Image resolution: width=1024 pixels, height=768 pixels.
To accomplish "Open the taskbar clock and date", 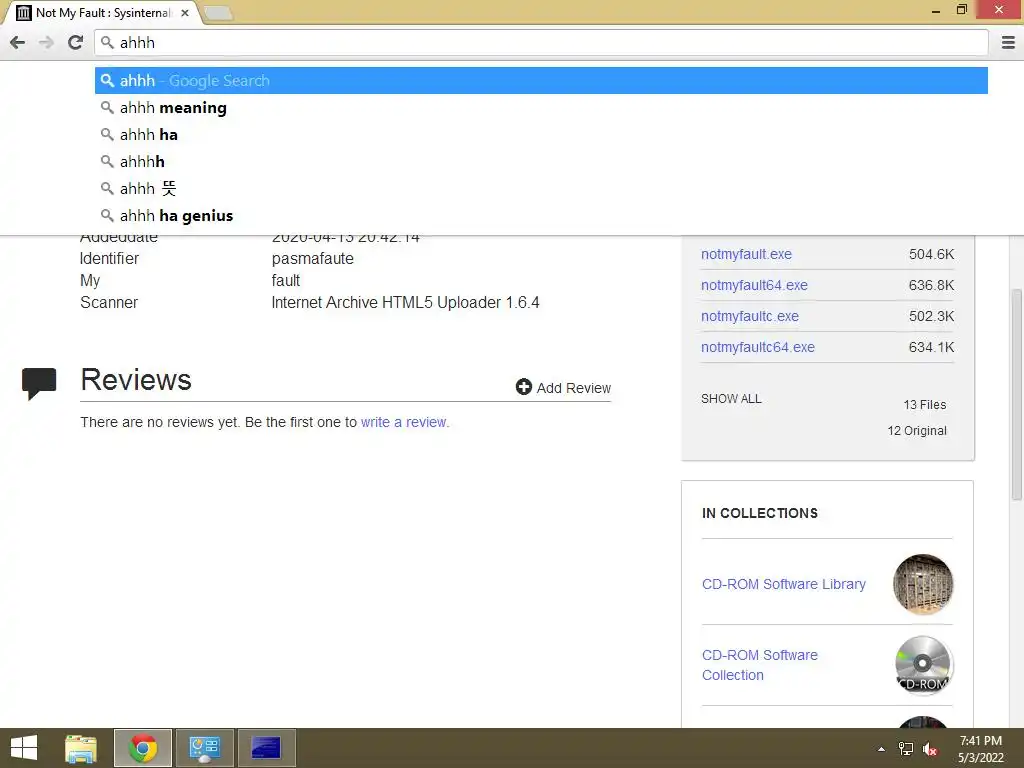I will 980,749.
